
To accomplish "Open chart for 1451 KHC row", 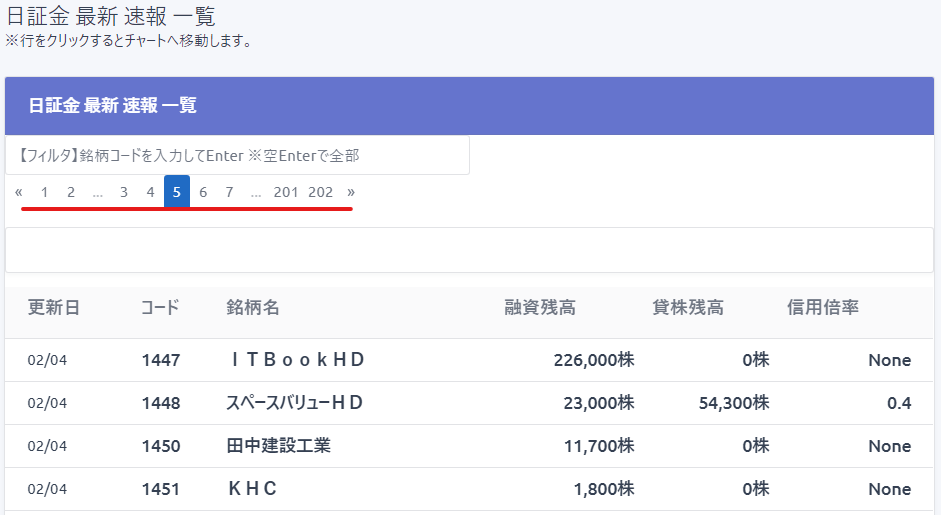I will (252, 489).
